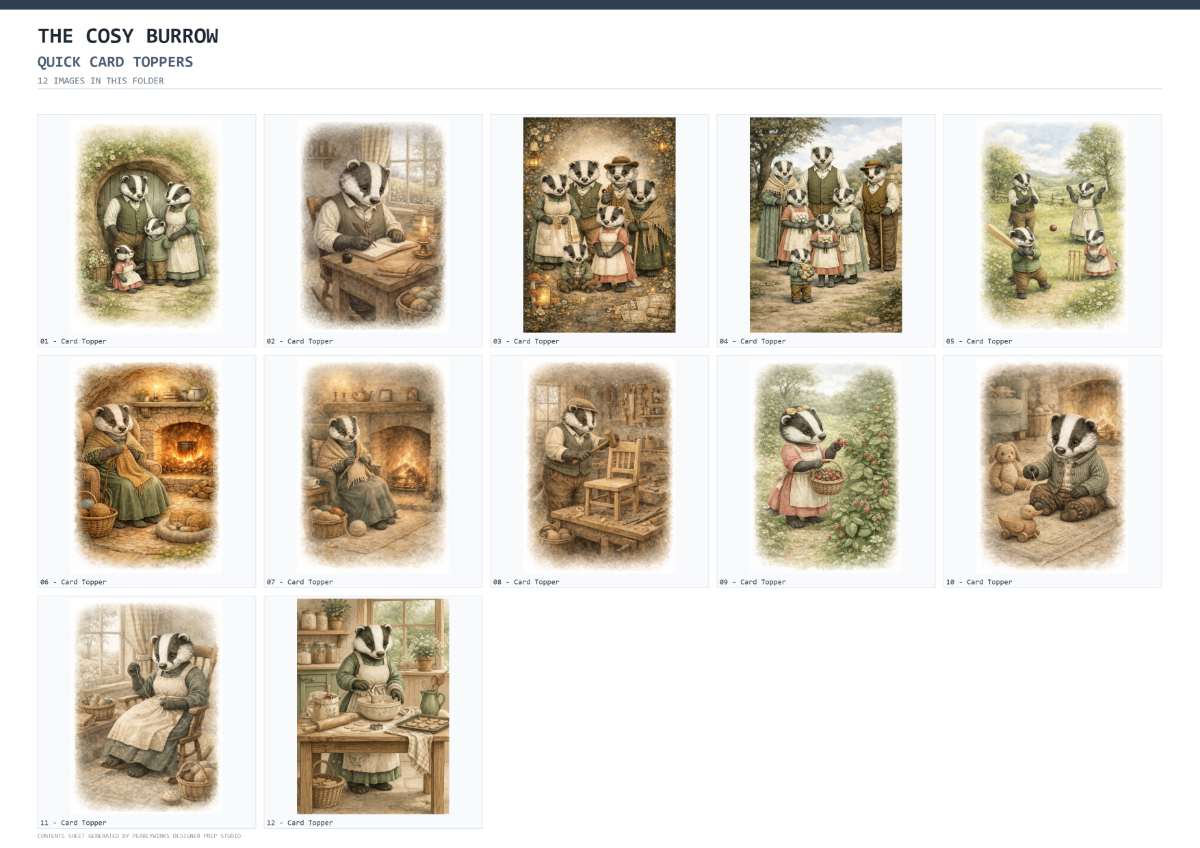1200x848 pixels.
Task: Select thumbnail 08 badger carpenter with chair
Action: [599, 466]
